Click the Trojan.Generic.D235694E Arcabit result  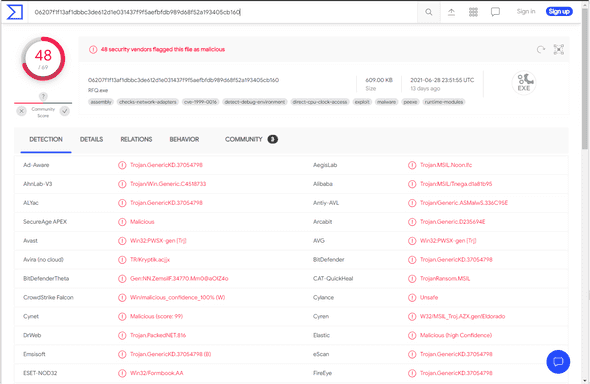coord(452,222)
